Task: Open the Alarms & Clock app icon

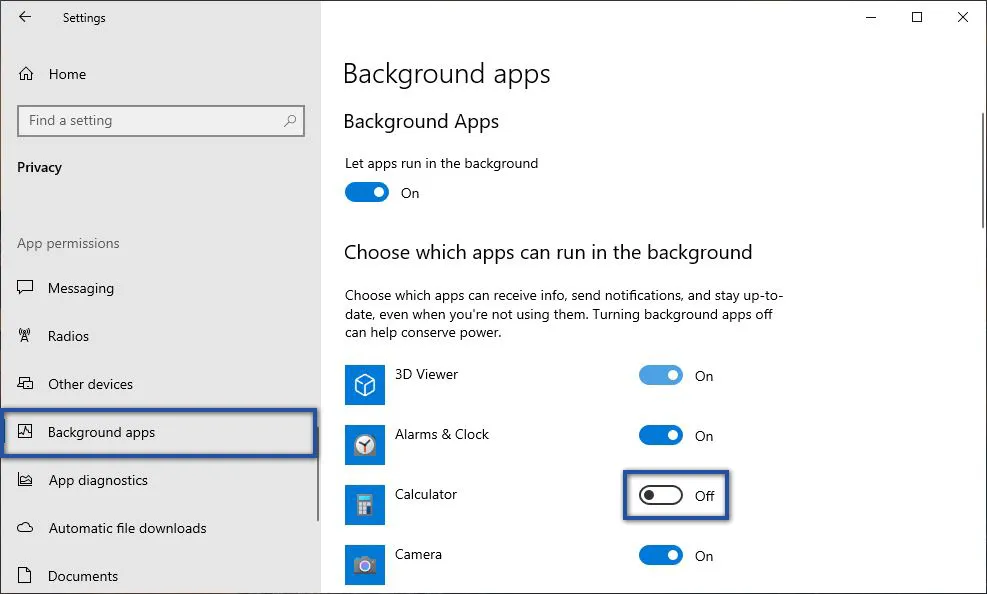Action: (x=365, y=445)
